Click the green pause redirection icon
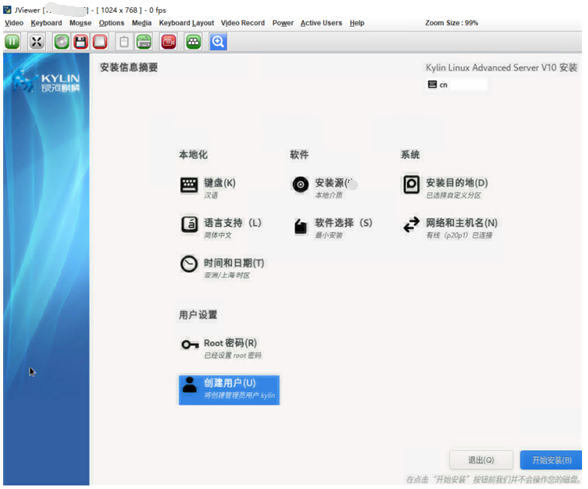588x489 pixels. pos(12,42)
